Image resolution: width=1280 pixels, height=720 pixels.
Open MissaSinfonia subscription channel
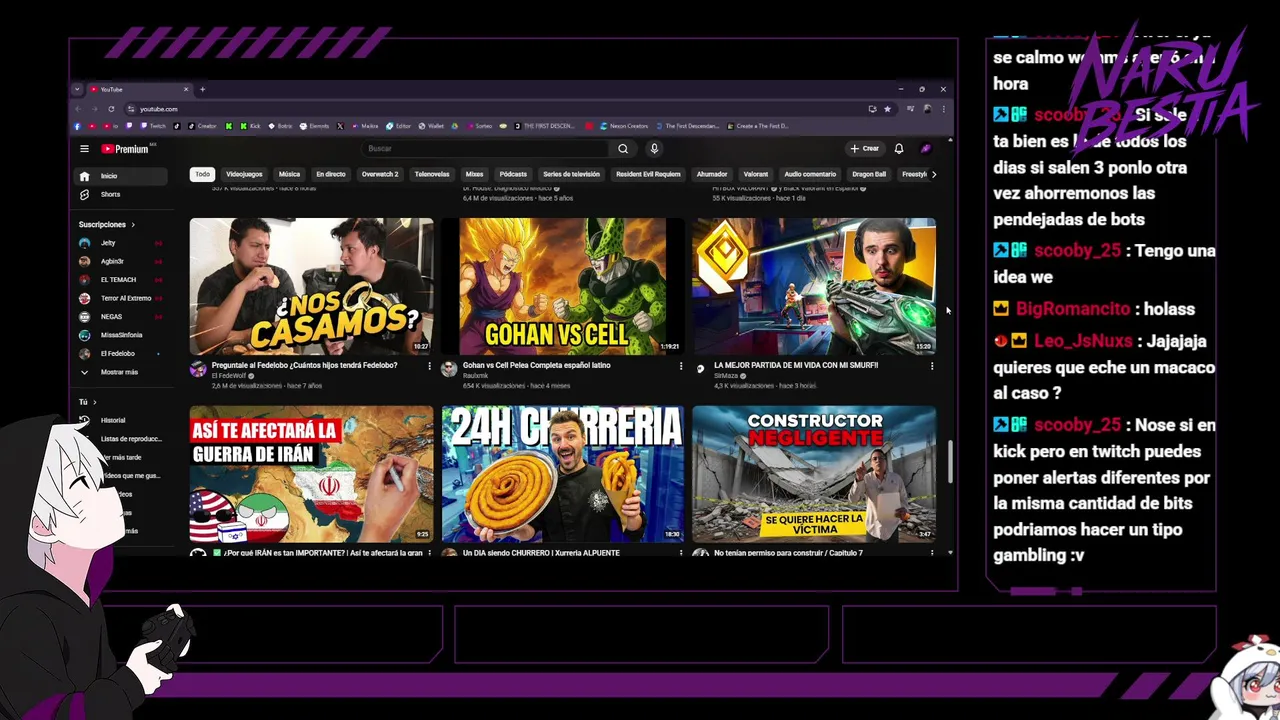coord(121,335)
